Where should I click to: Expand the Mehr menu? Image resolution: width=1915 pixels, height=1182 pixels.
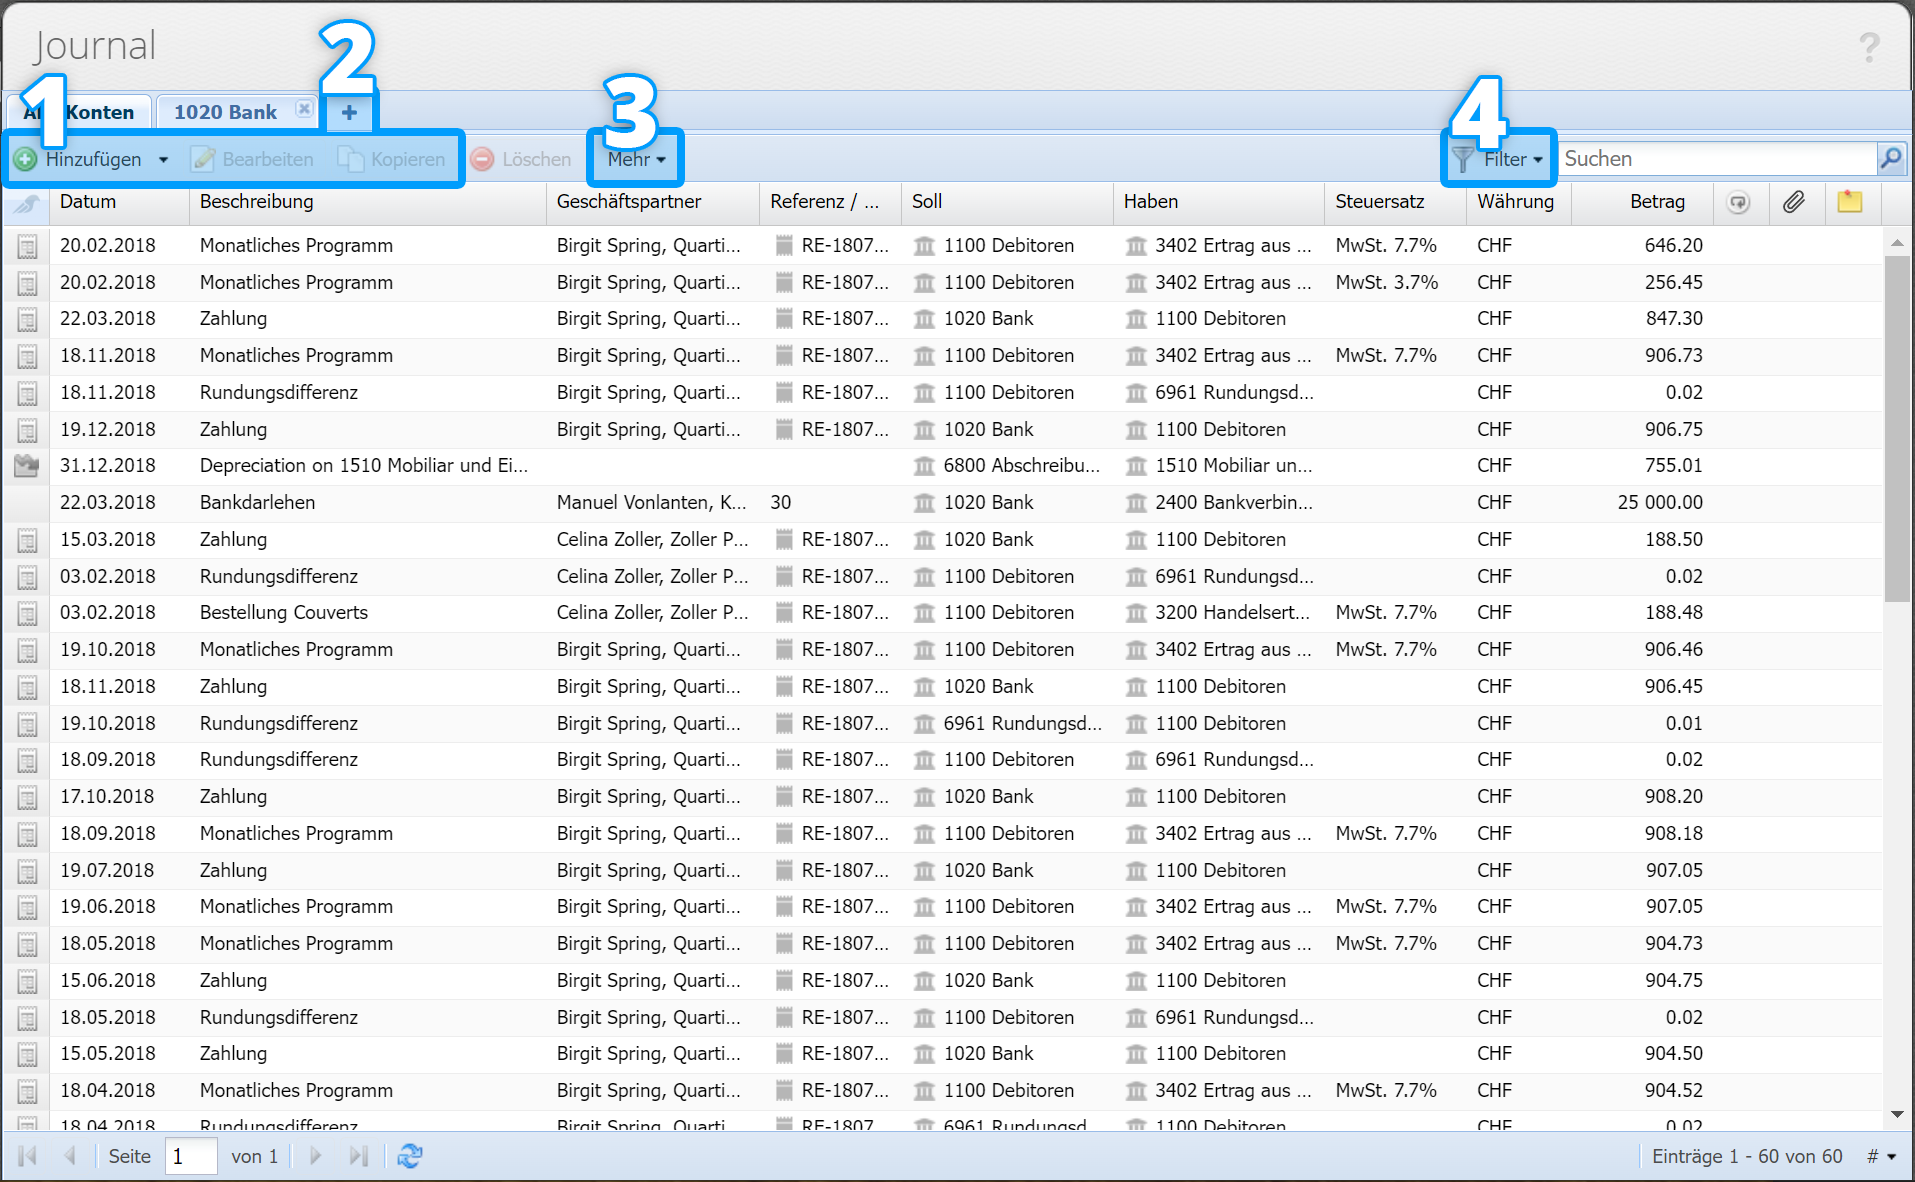click(x=636, y=160)
